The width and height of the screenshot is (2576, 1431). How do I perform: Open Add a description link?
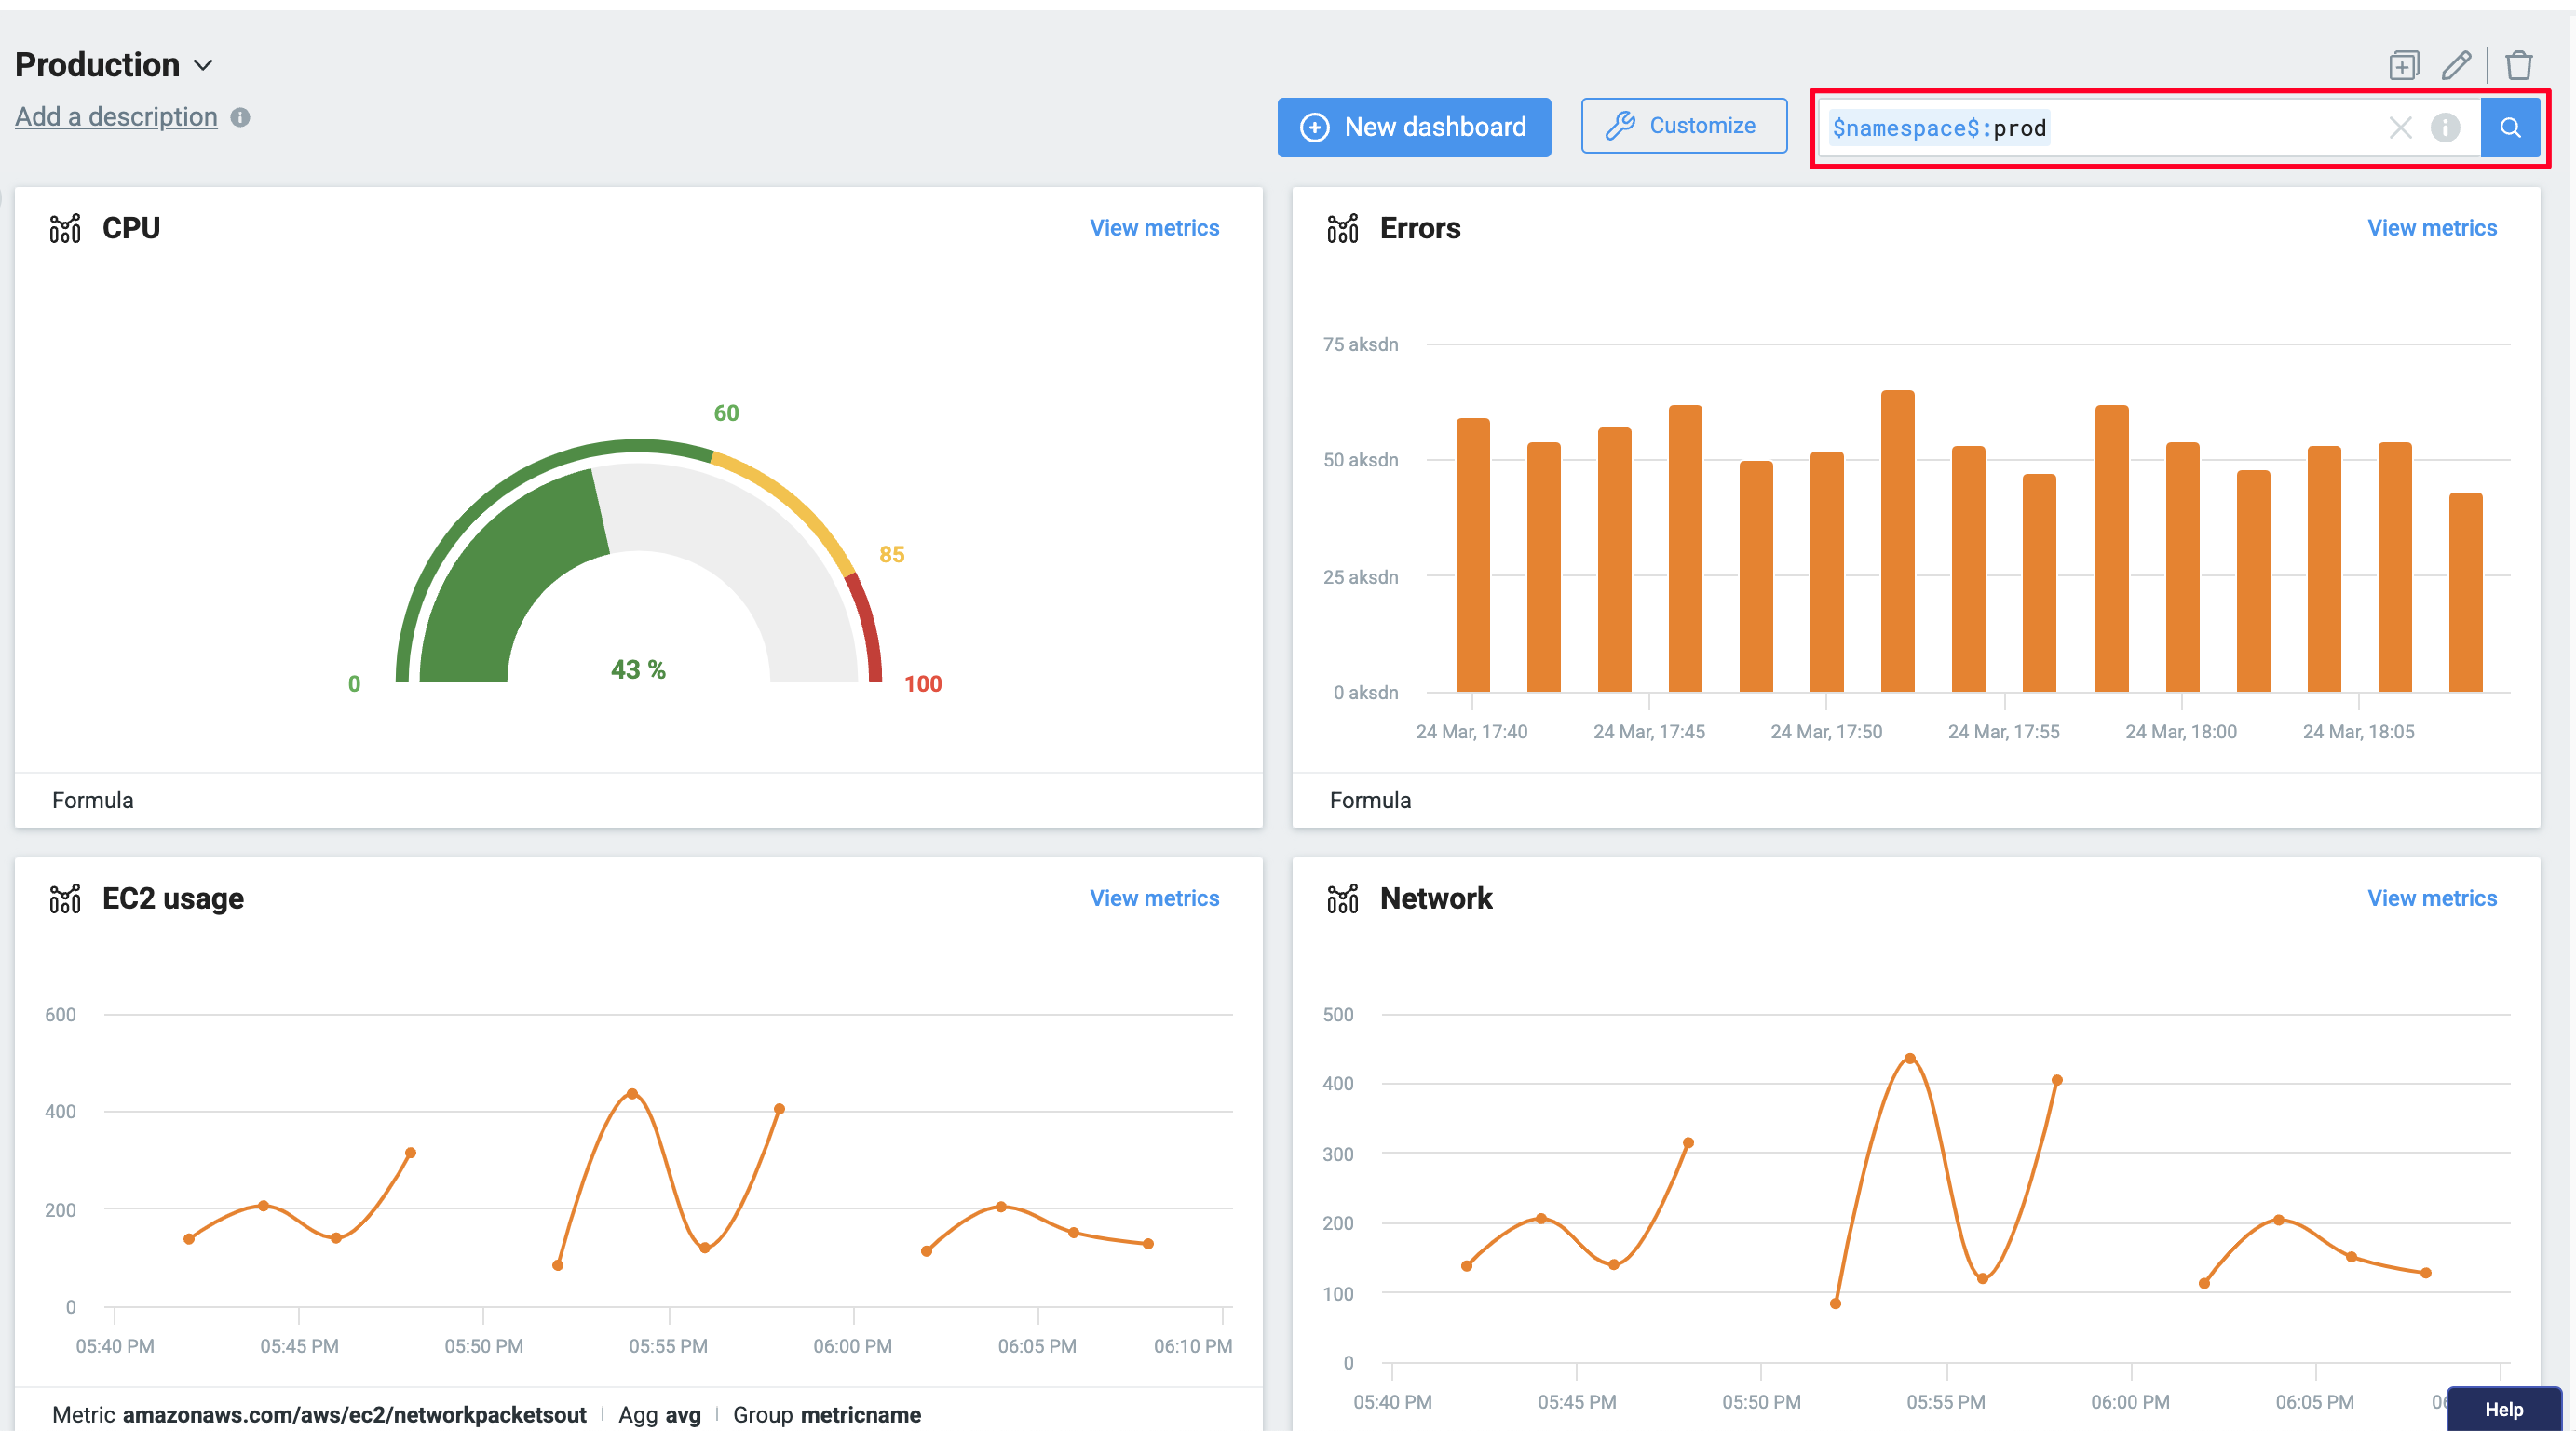click(x=116, y=117)
